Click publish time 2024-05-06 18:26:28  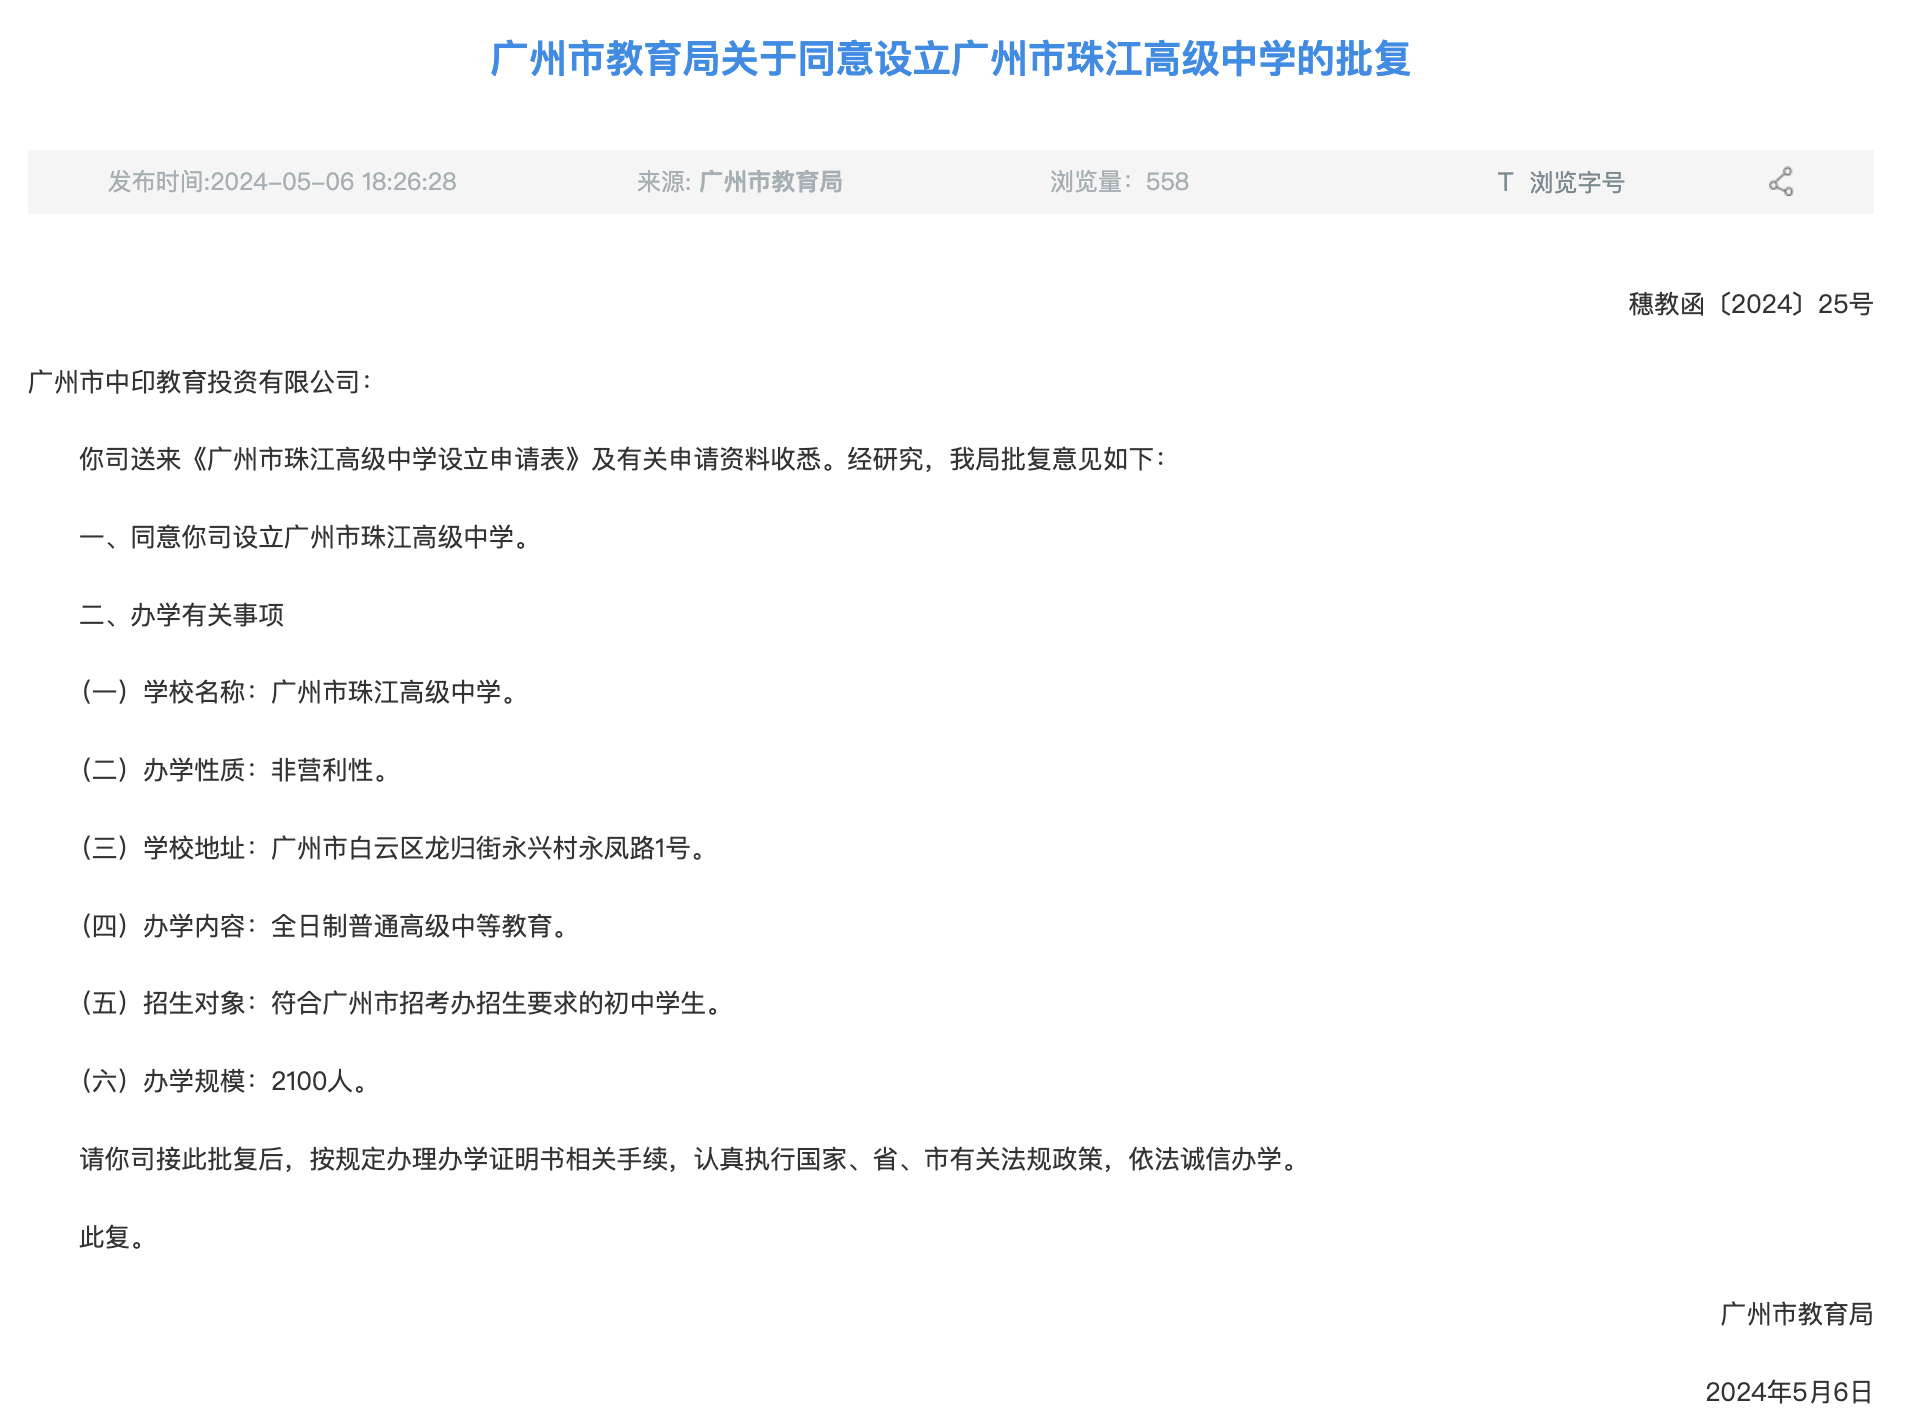pos(282,182)
